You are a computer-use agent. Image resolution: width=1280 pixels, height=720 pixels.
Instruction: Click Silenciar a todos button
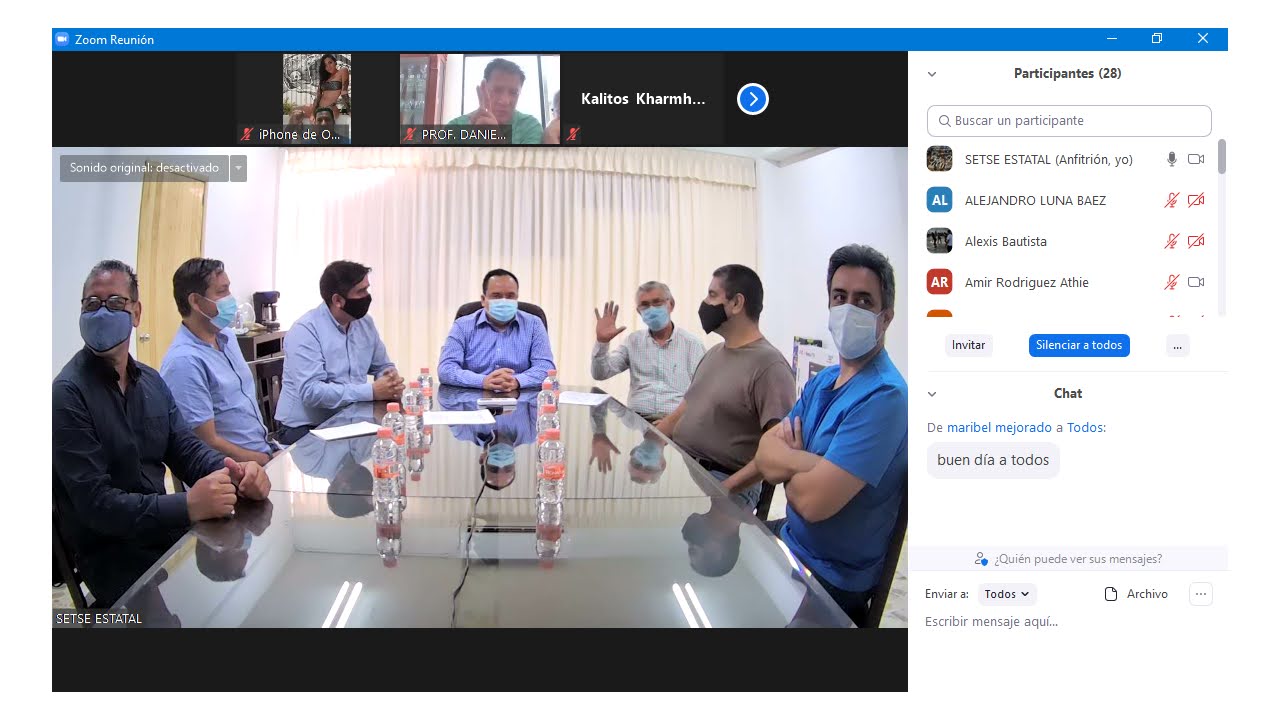tap(1079, 345)
